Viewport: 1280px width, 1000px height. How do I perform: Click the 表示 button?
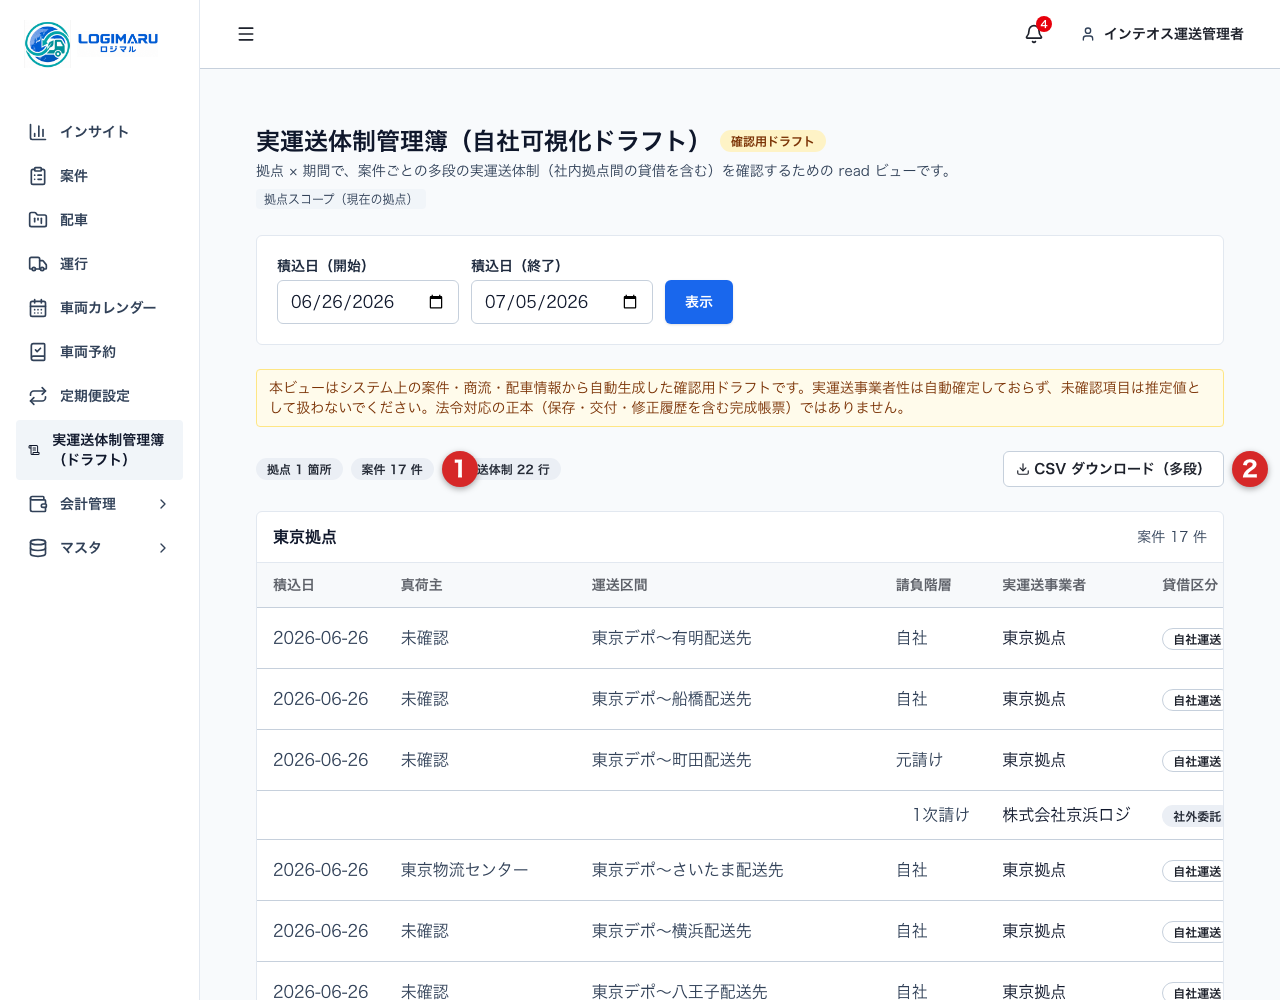699,302
